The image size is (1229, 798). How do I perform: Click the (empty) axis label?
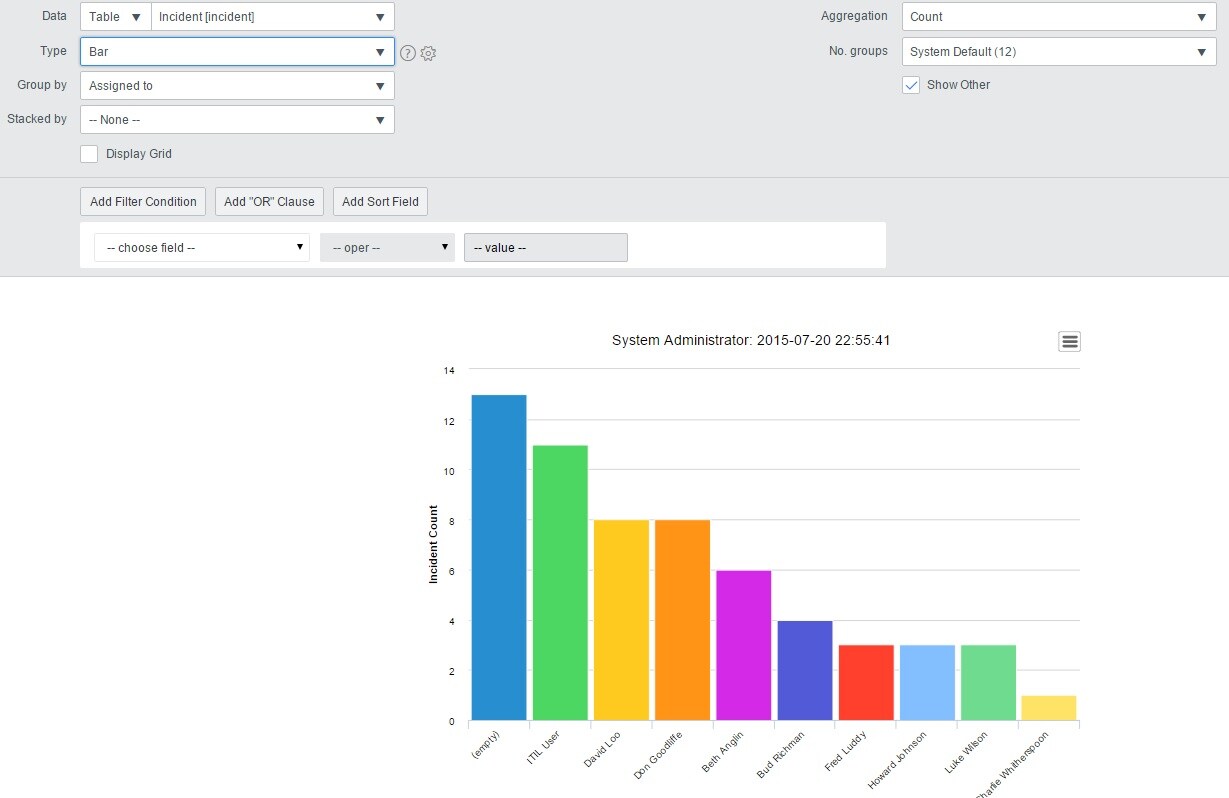[484, 745]
